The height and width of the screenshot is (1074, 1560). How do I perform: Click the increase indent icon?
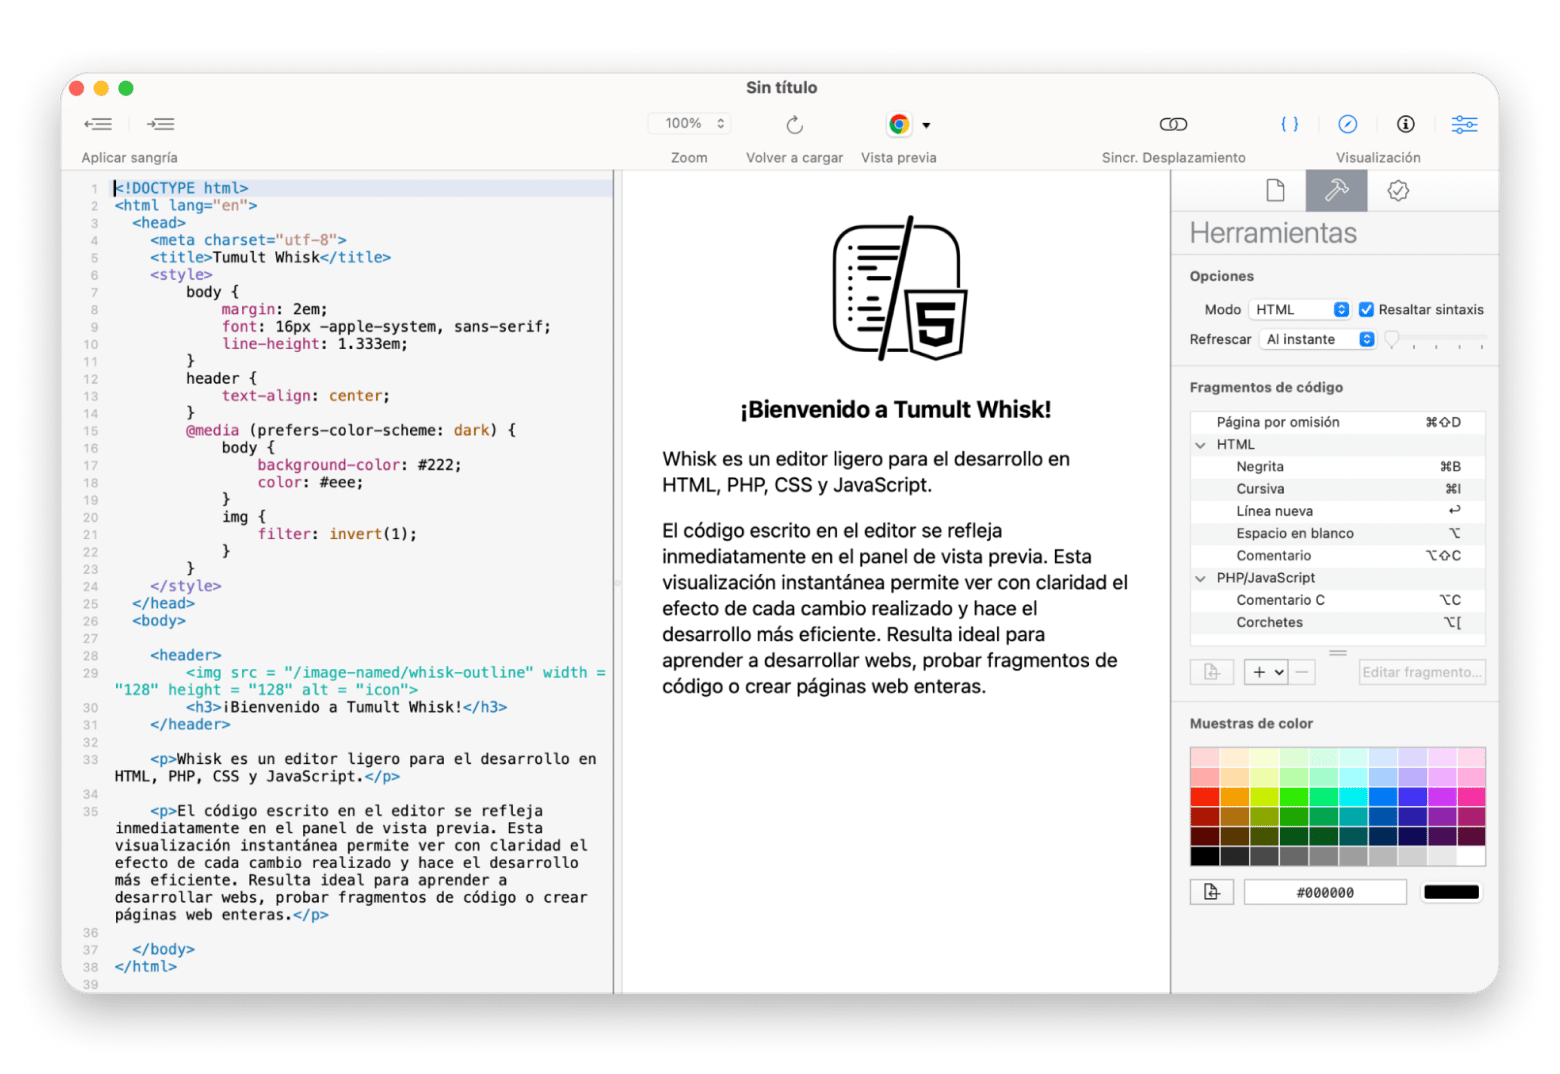tap(161, 124)
